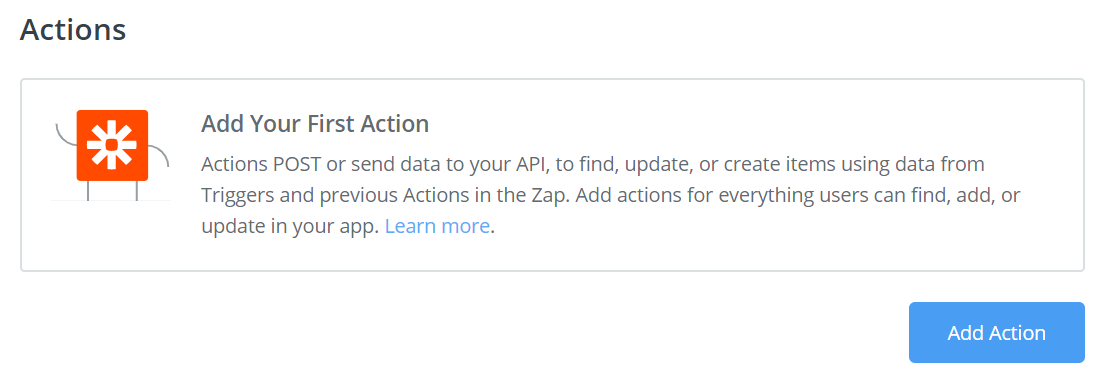Screen dimensions: 1101x379
Task: Click the orange square center dot
Action: pyautogui.click(x=112, y=145)
